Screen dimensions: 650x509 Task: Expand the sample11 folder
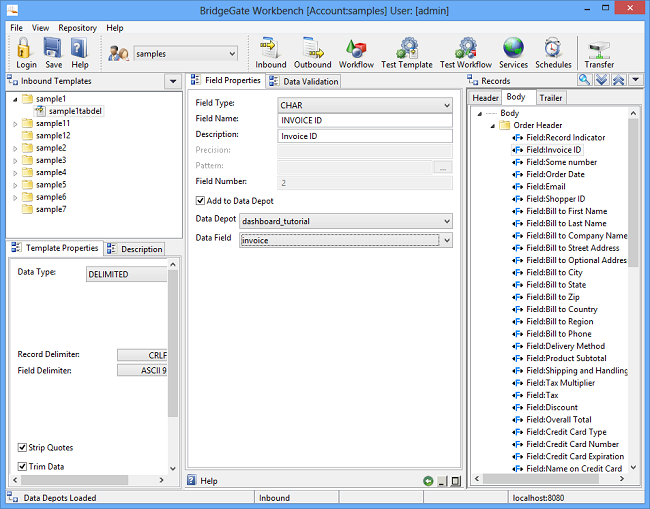tap(15, 124)
